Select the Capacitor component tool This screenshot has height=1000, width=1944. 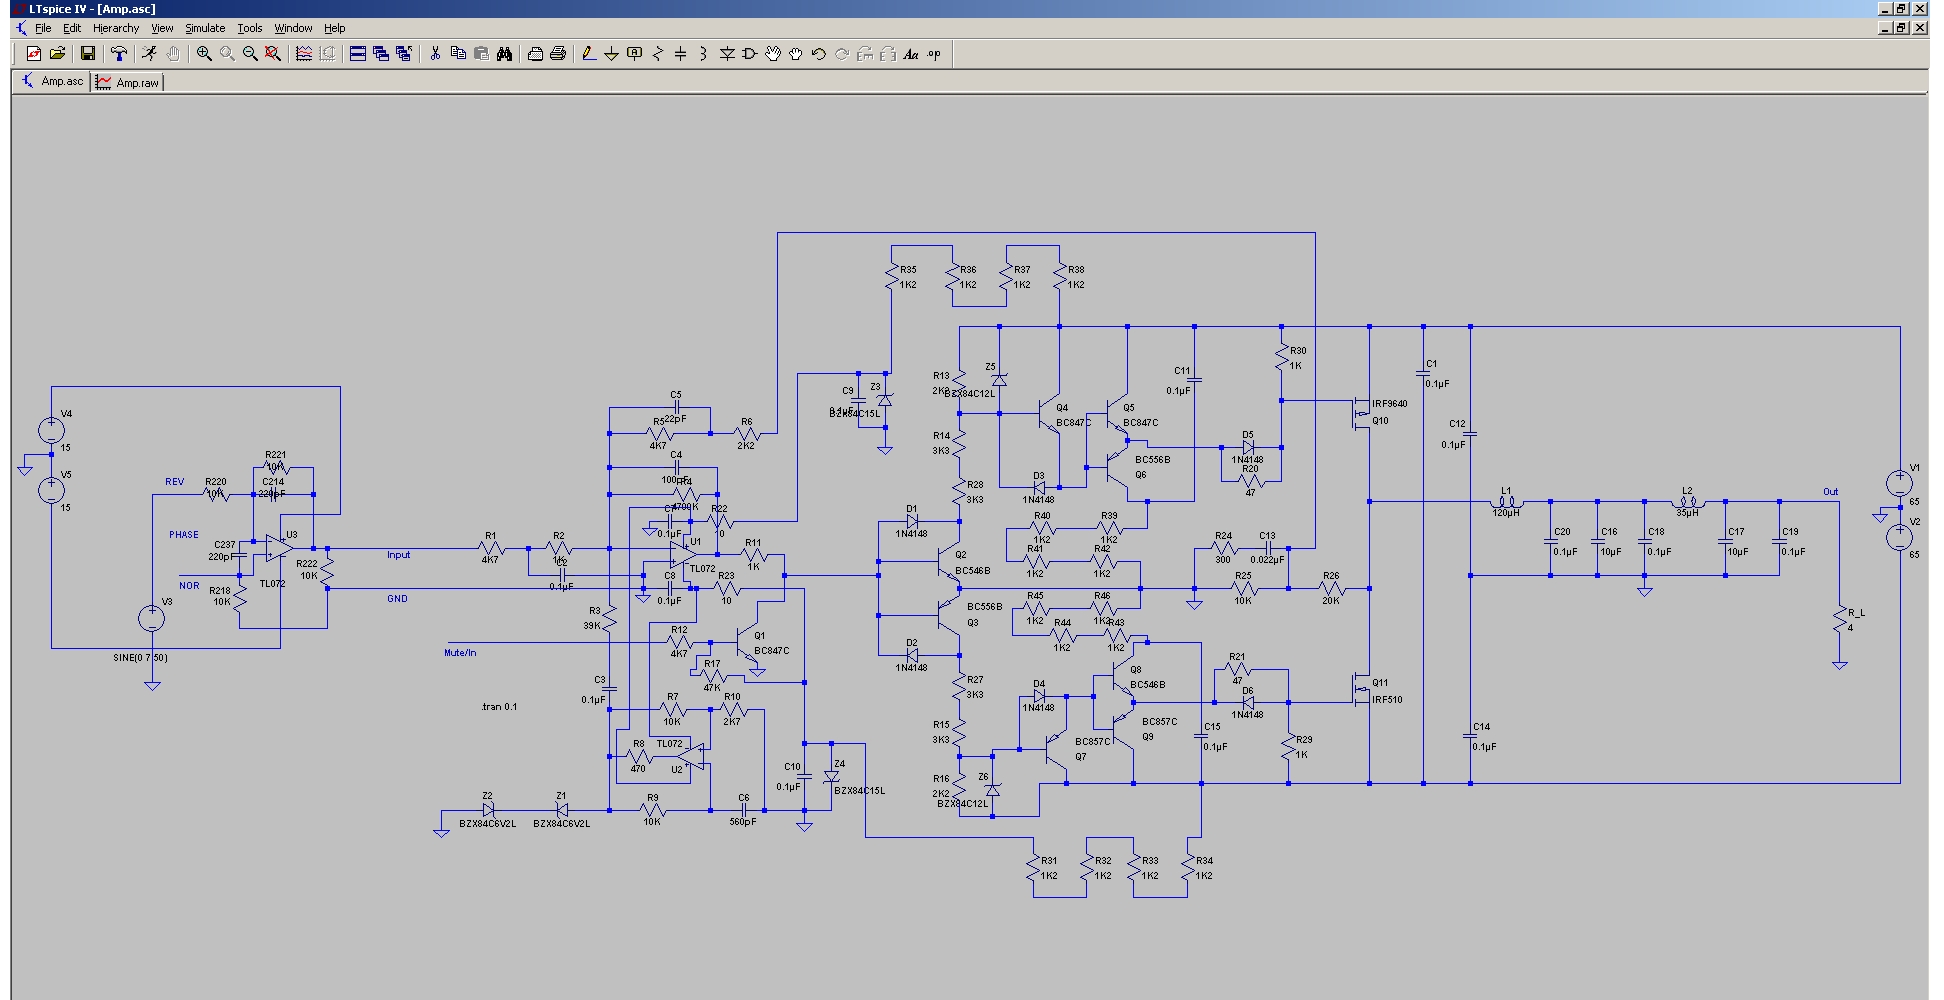coord(680,54)
